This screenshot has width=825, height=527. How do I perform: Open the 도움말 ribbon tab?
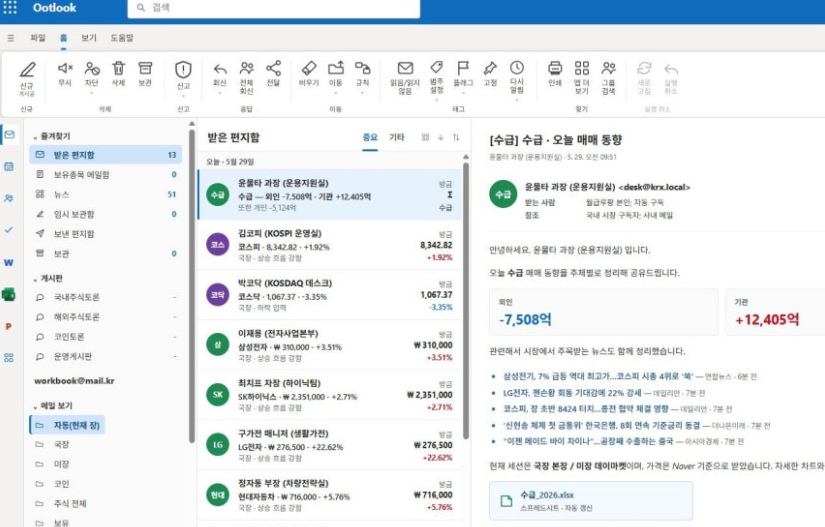point(122,38)
